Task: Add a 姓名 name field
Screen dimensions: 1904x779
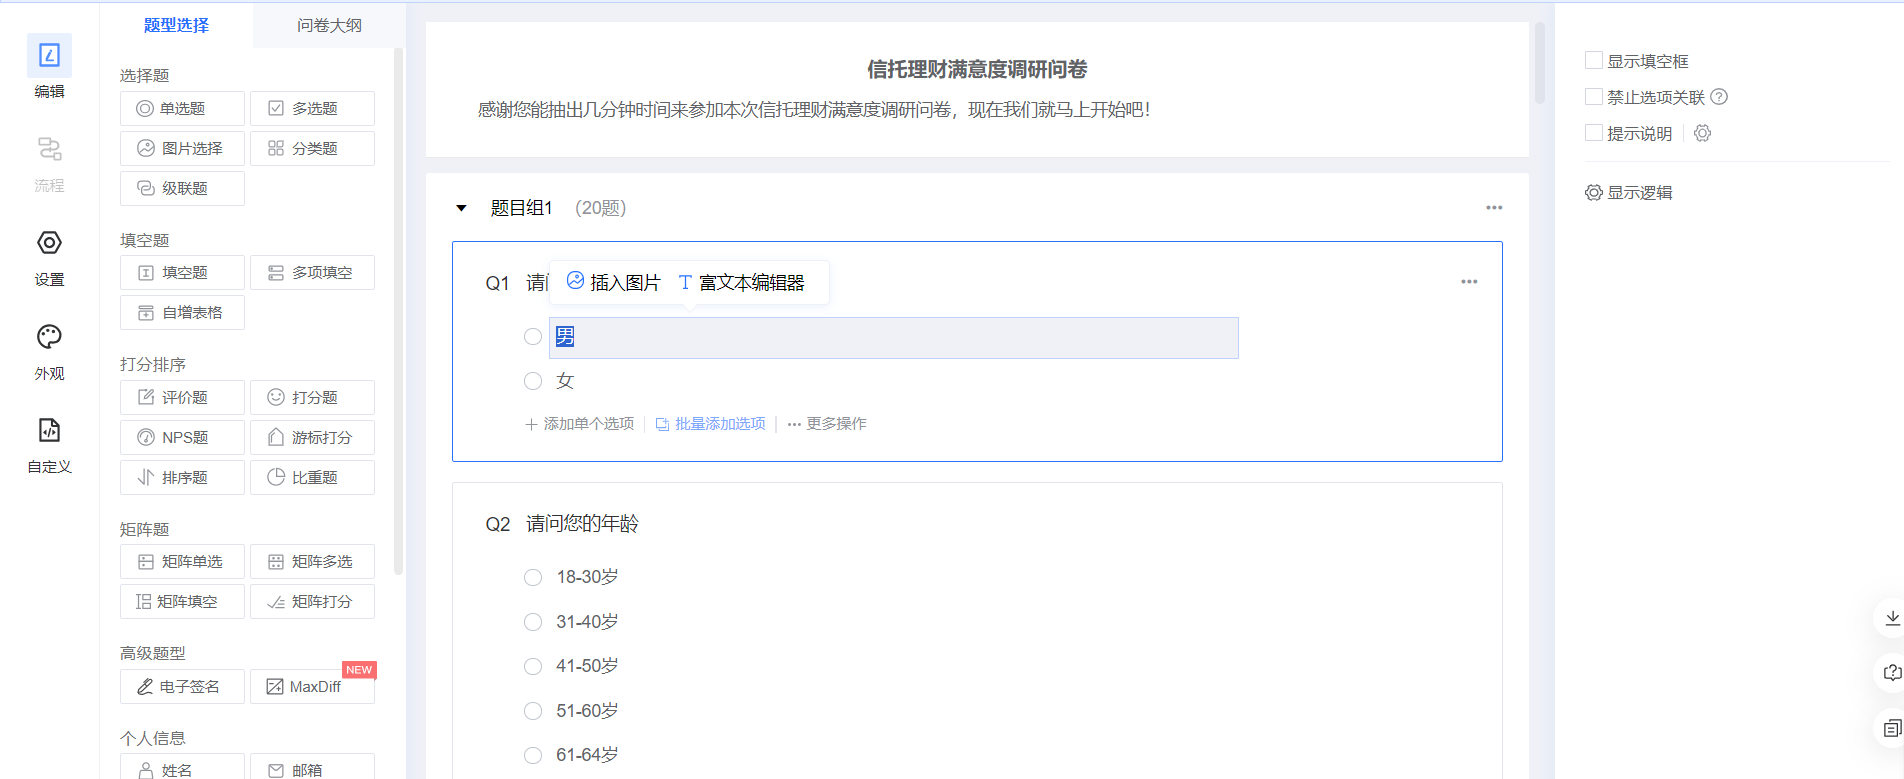Action: 182,767
